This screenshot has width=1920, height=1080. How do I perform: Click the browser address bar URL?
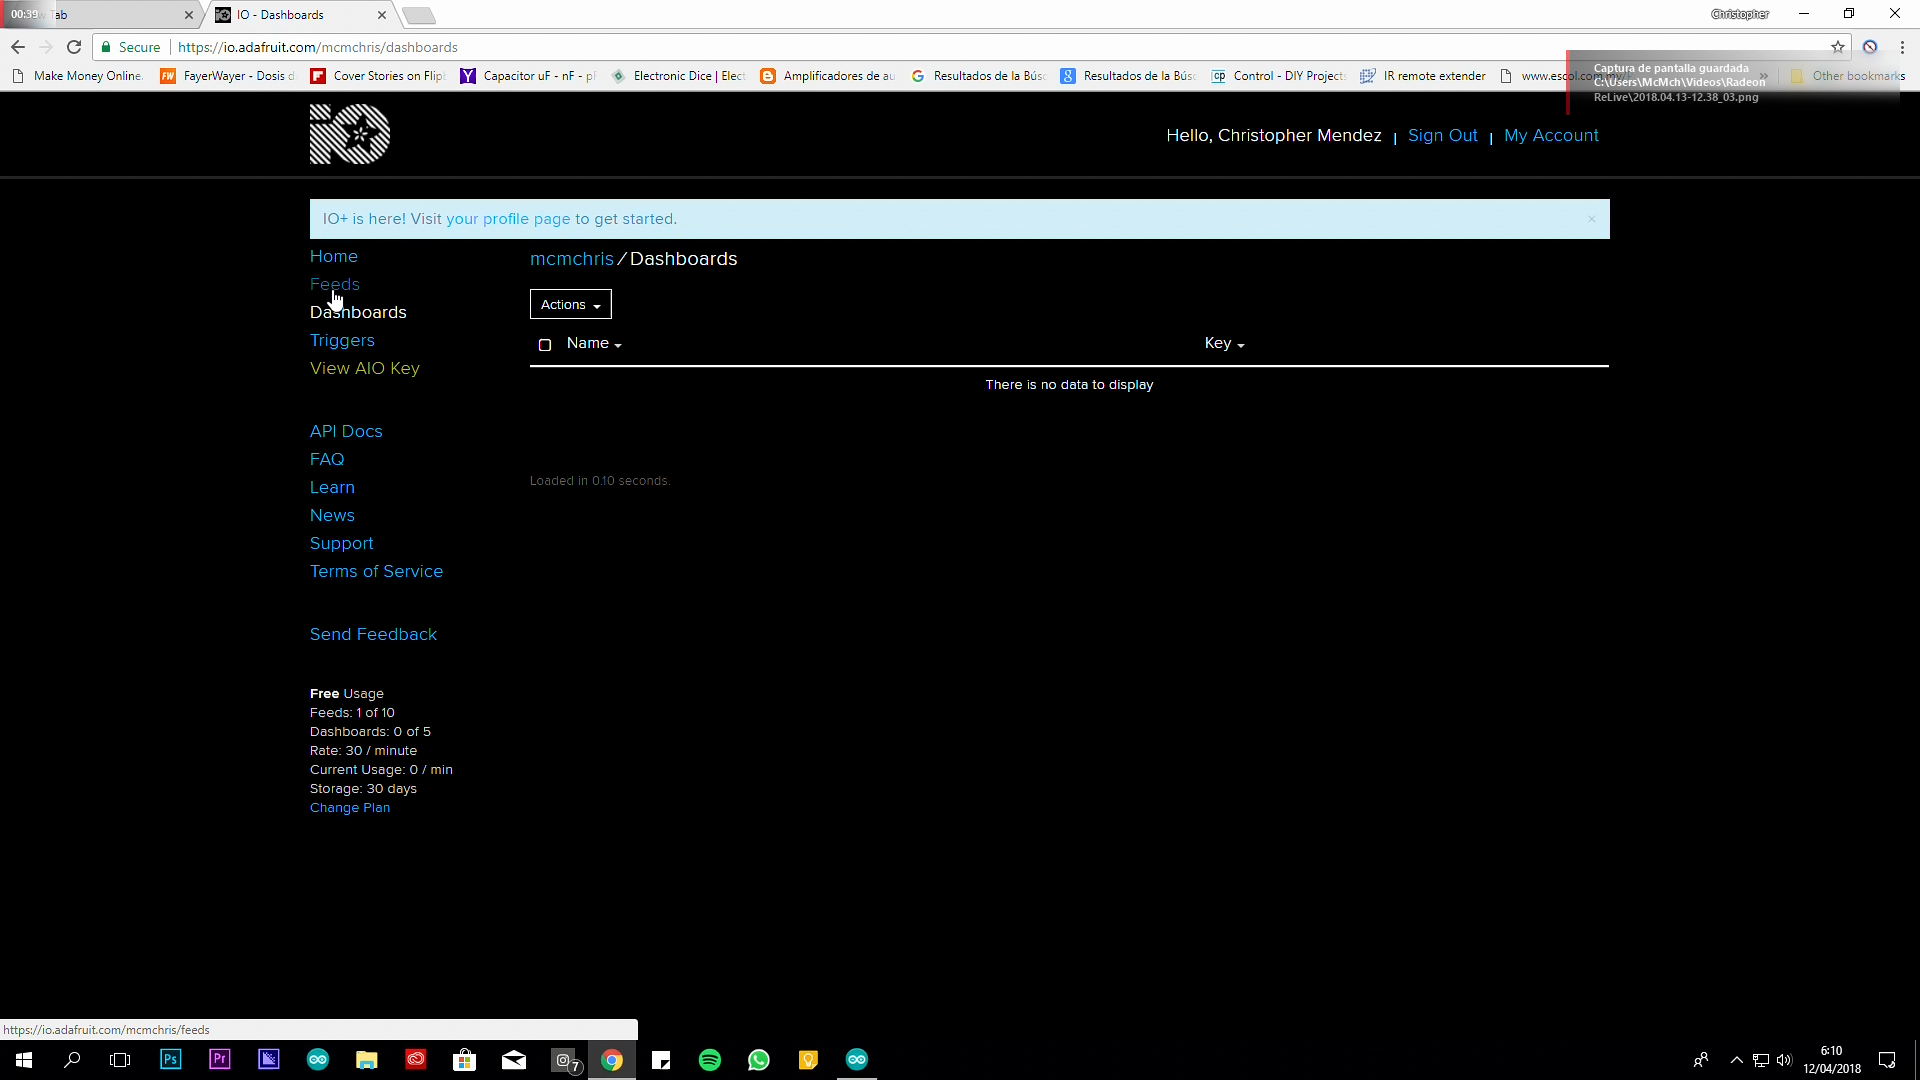point(318,47)
